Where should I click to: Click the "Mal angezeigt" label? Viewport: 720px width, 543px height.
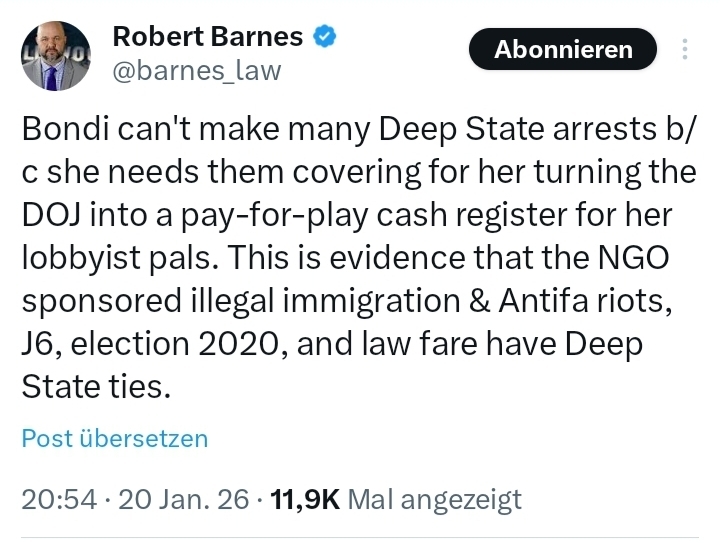tap(435, 499)
